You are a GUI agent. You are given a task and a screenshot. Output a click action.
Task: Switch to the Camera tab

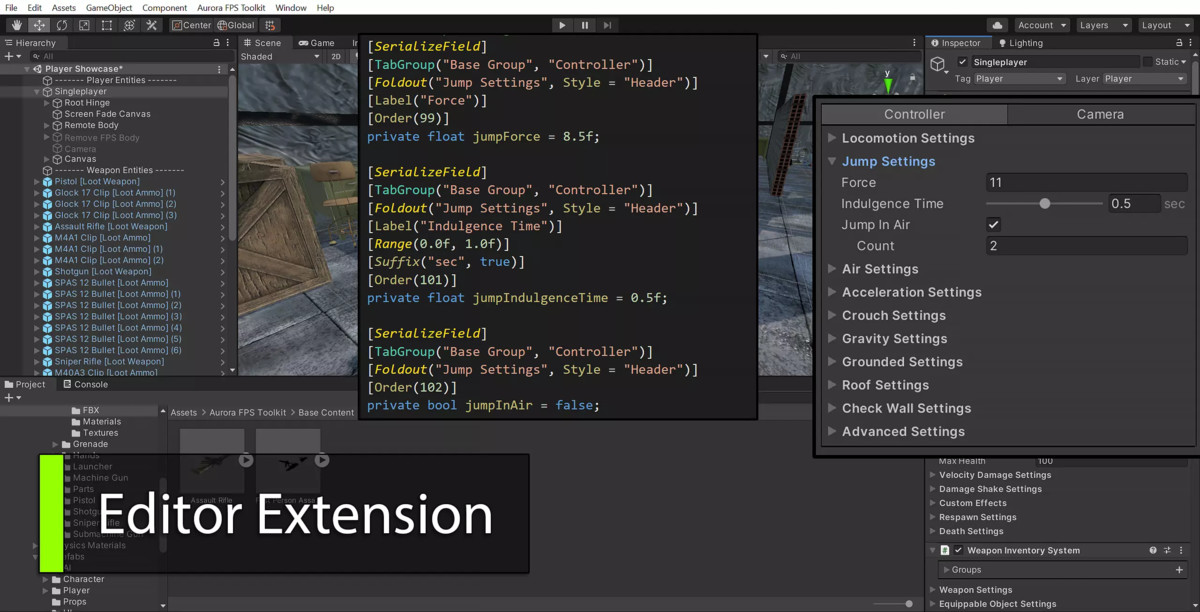click(x=1100, y=114)
